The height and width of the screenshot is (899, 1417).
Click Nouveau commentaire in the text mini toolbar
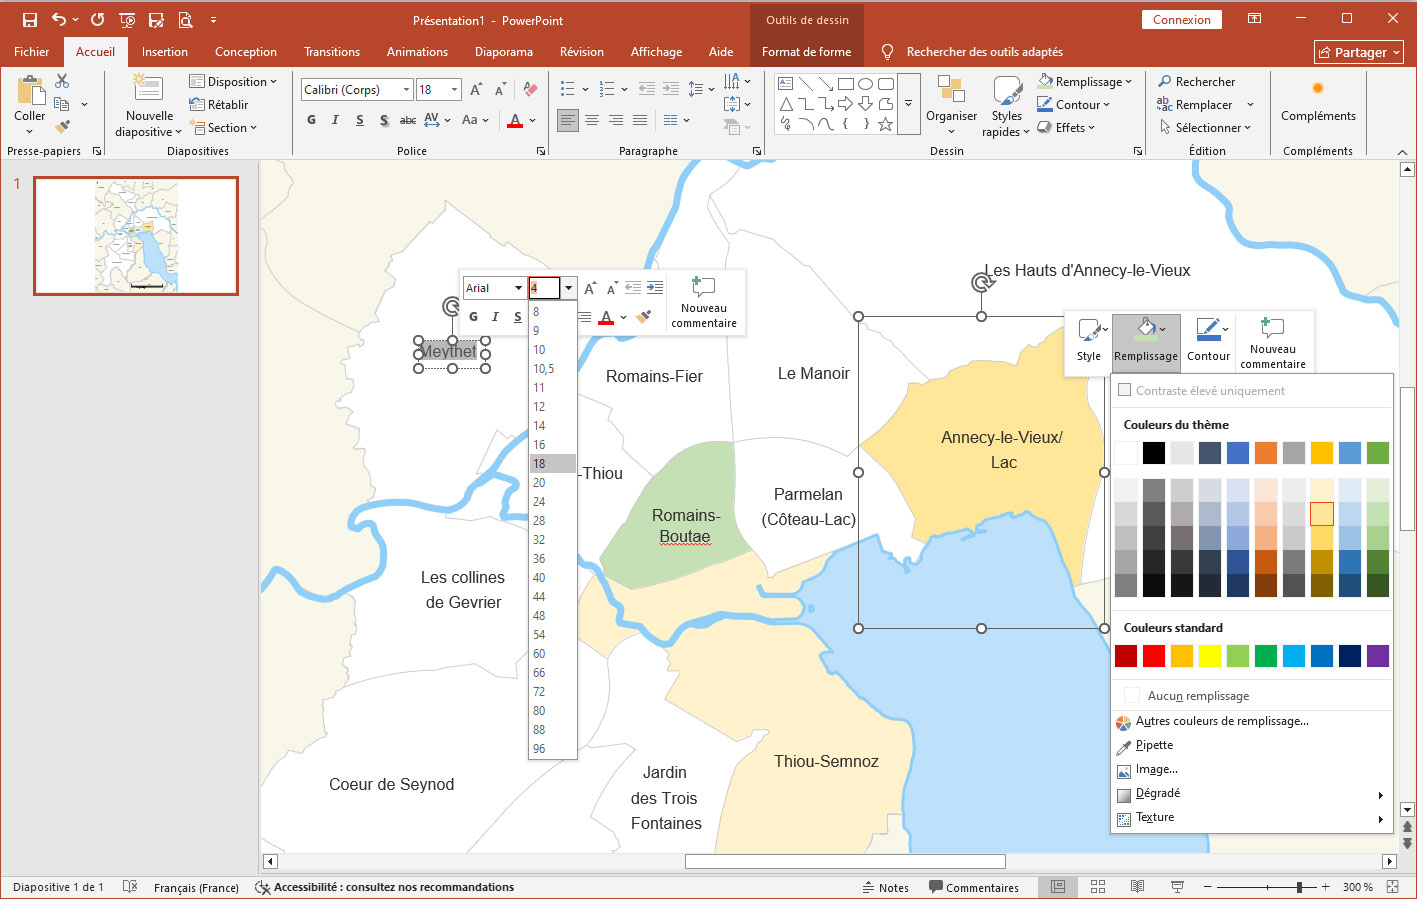(704, 301)
